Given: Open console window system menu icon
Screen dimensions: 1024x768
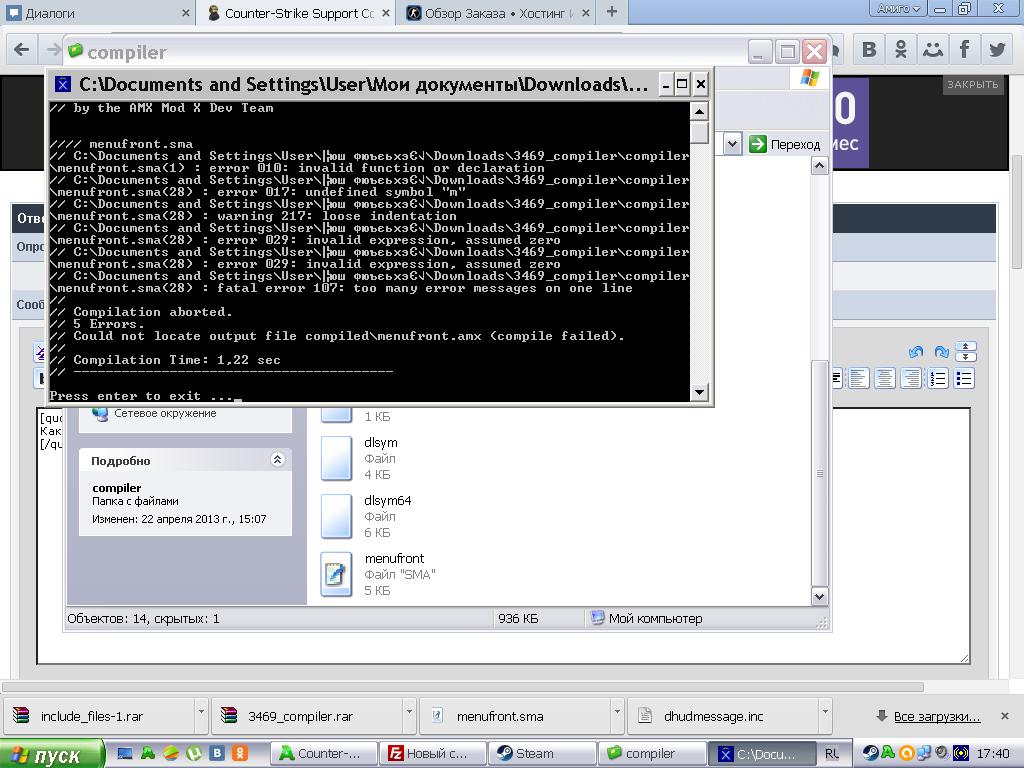Looking at the screenshot, I should click(x=63, y=84).
